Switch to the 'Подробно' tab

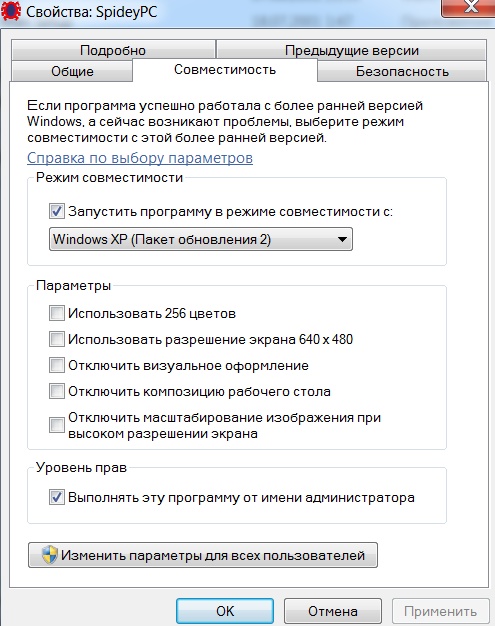[113, 50]
